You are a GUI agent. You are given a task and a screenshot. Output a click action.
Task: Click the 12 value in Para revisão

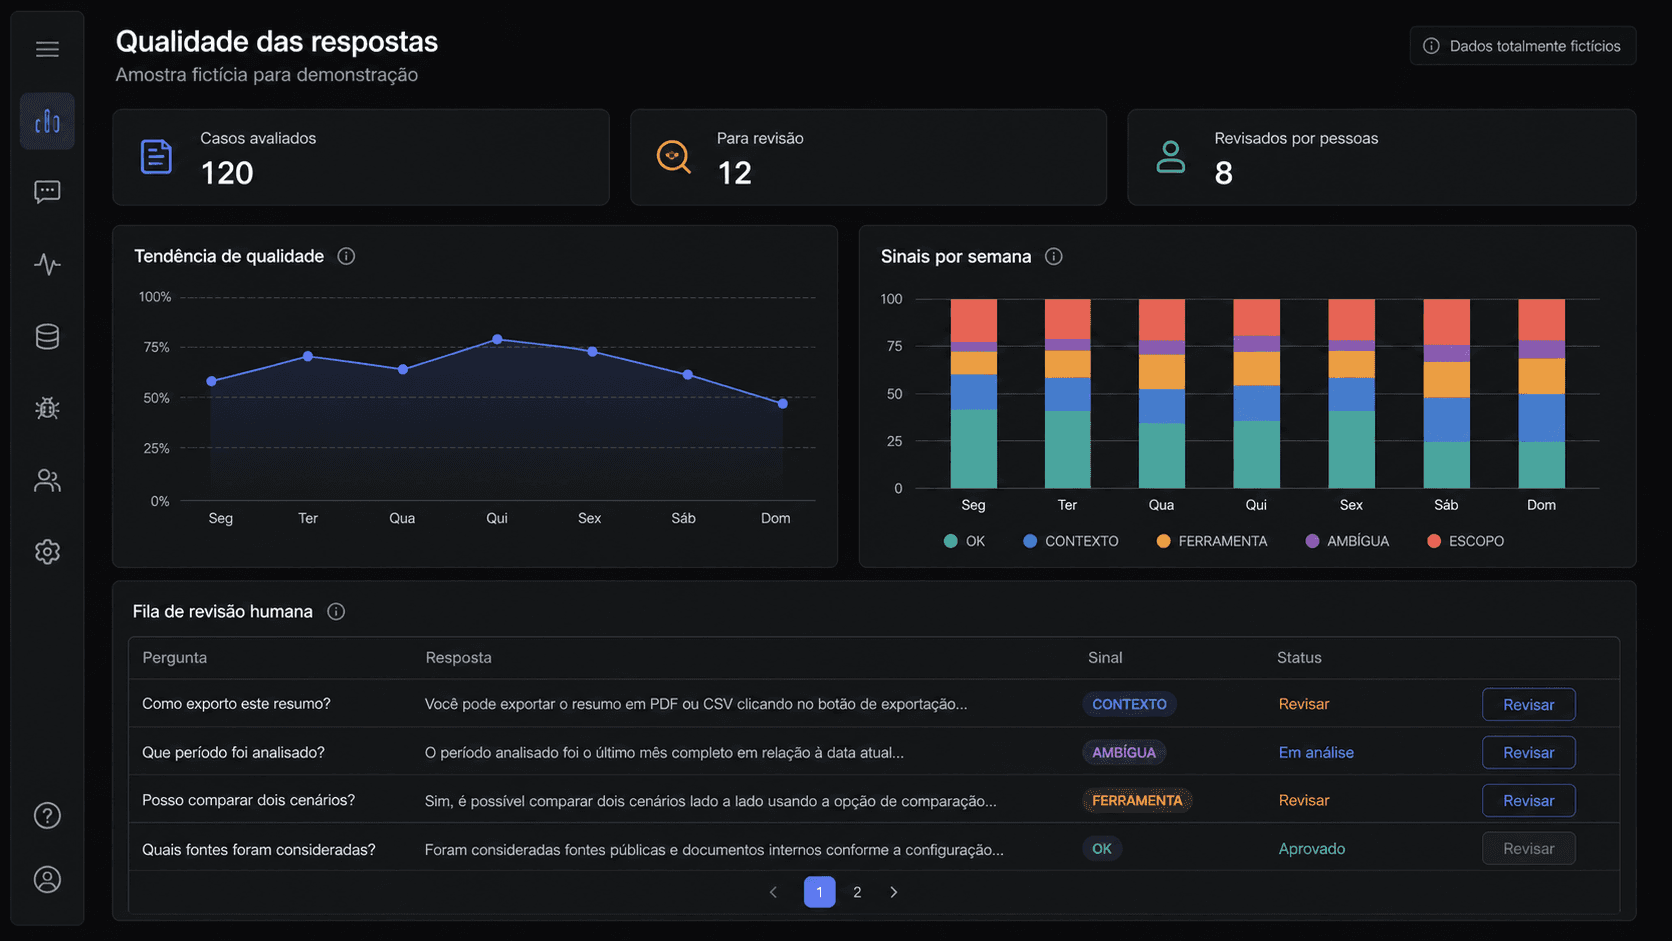click(734, 173)
